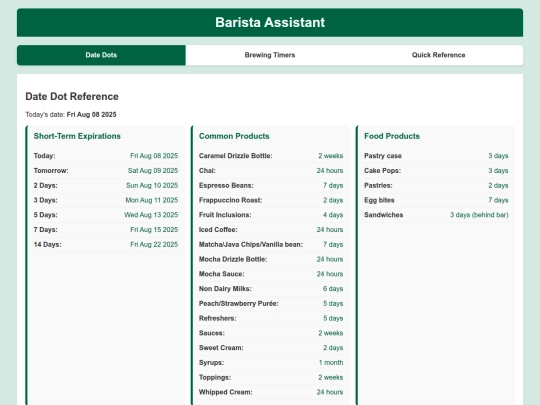Click the Whipped Cream label

point(226,392)
